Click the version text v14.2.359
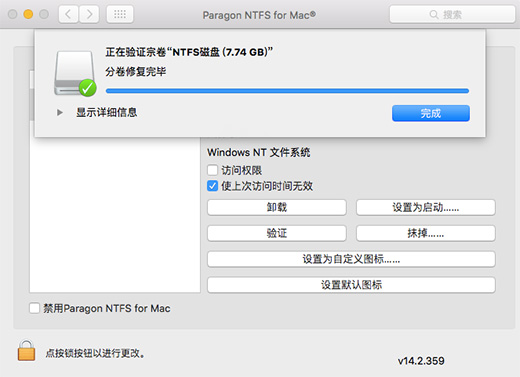This screenshot has width=520, height=377. (x=421, y=361)
